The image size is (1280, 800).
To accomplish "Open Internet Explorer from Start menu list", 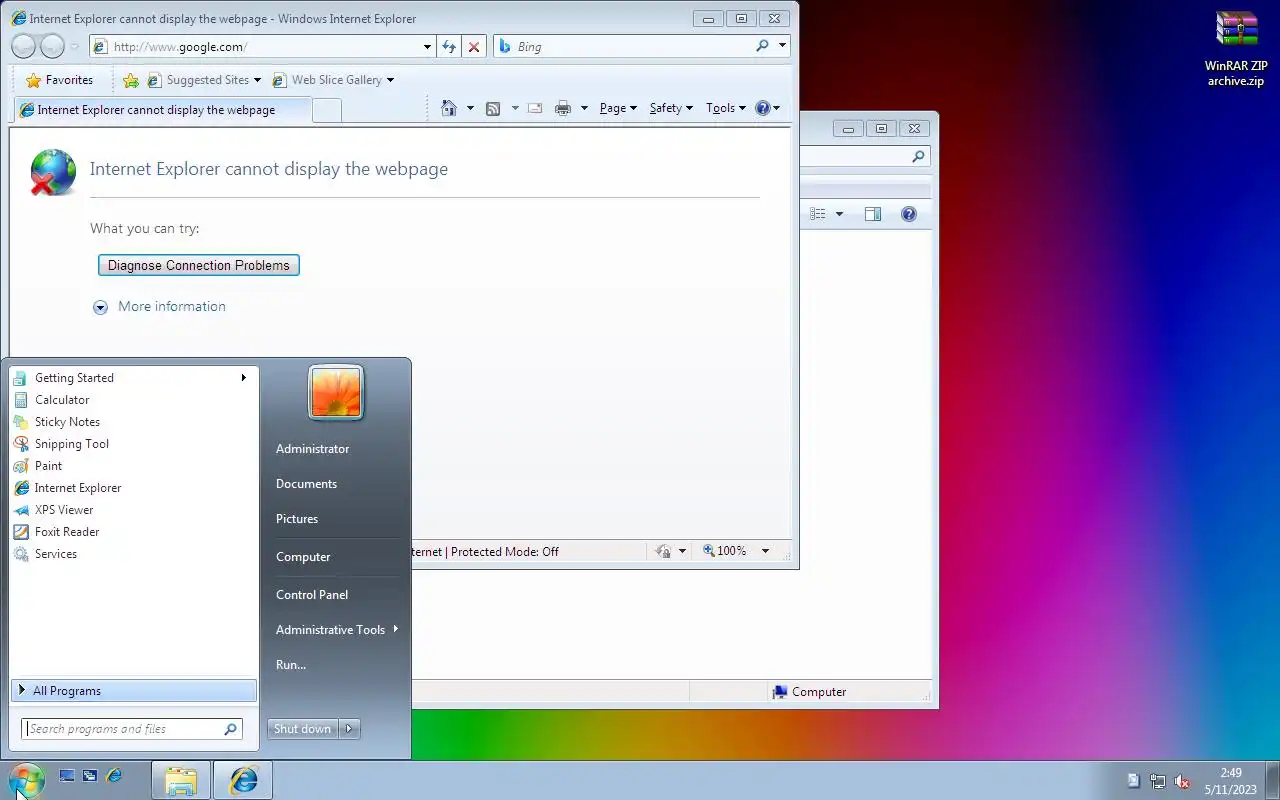I will [x=134, y=488].
